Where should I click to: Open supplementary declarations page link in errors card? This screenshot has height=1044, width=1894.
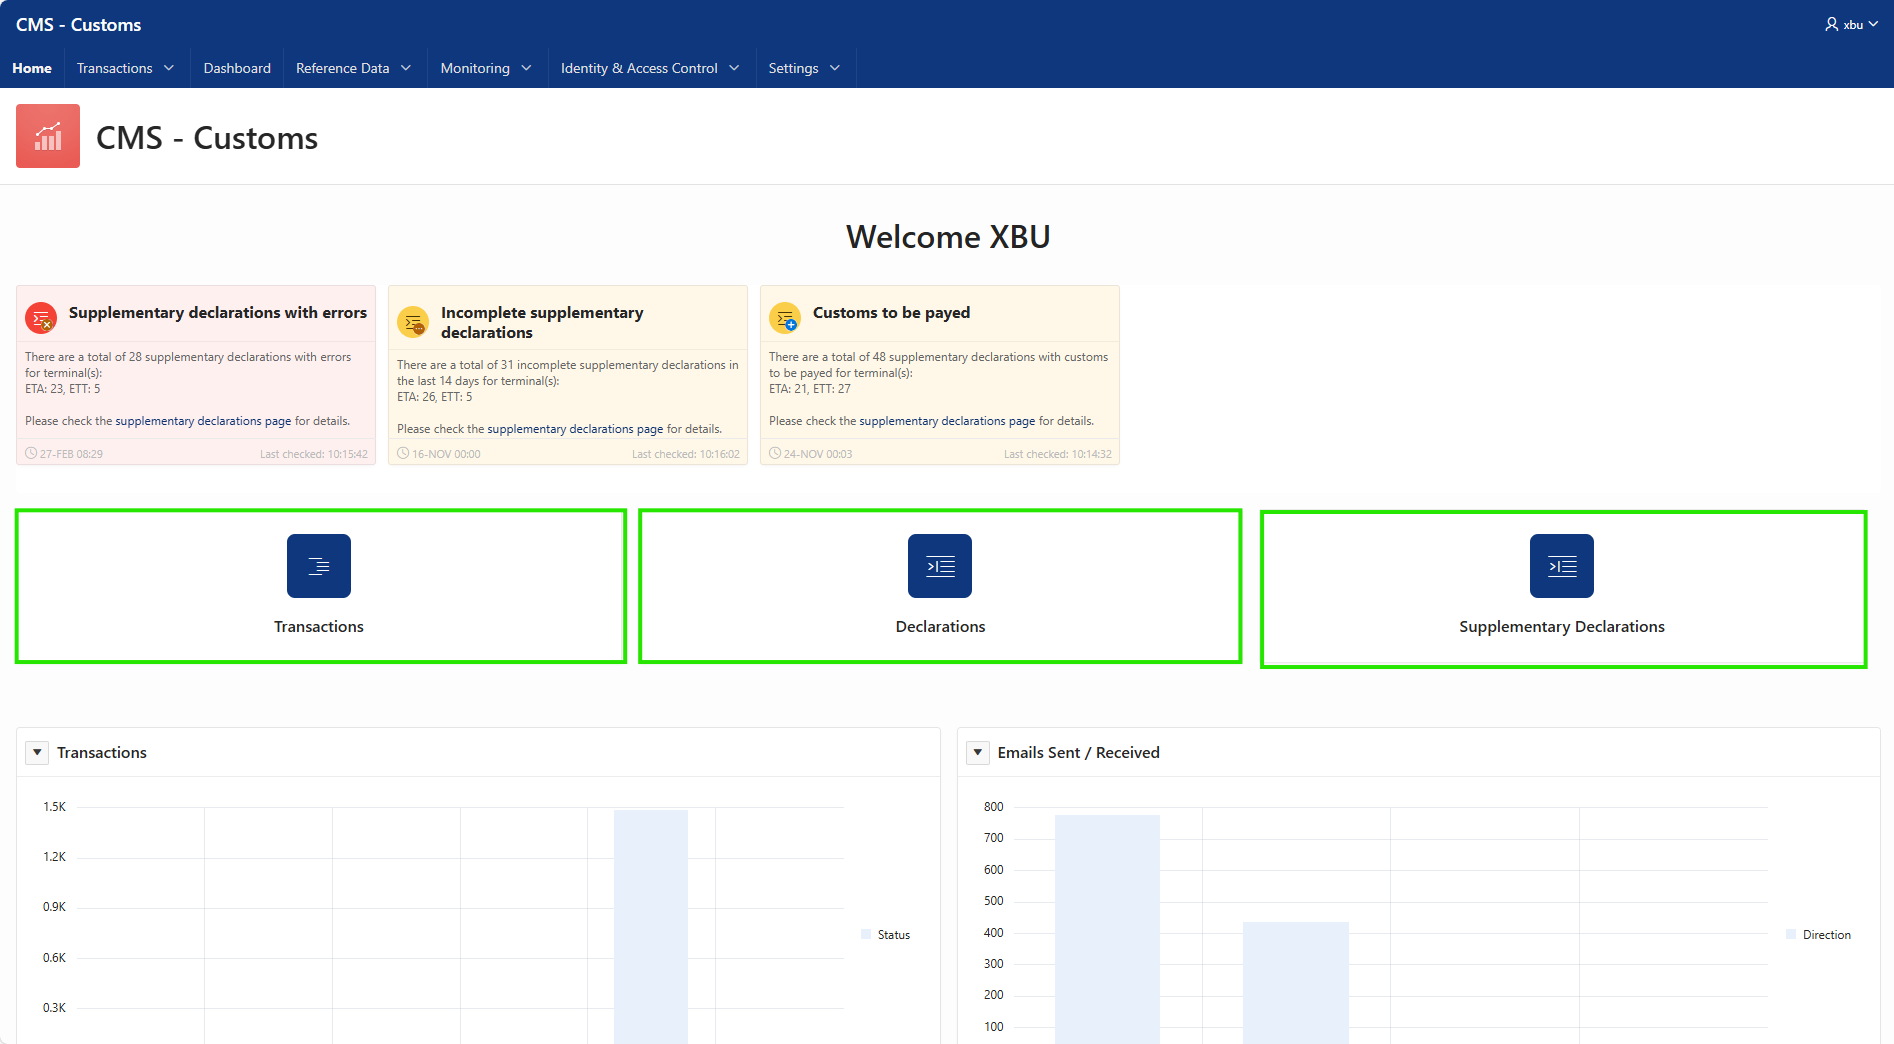tap(203, 421)
